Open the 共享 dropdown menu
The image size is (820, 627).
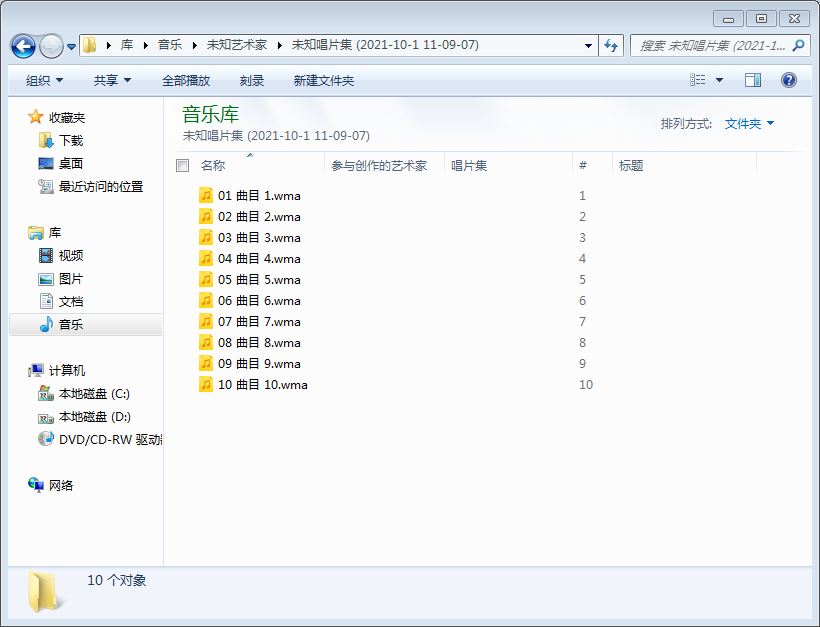pos(112,80)
